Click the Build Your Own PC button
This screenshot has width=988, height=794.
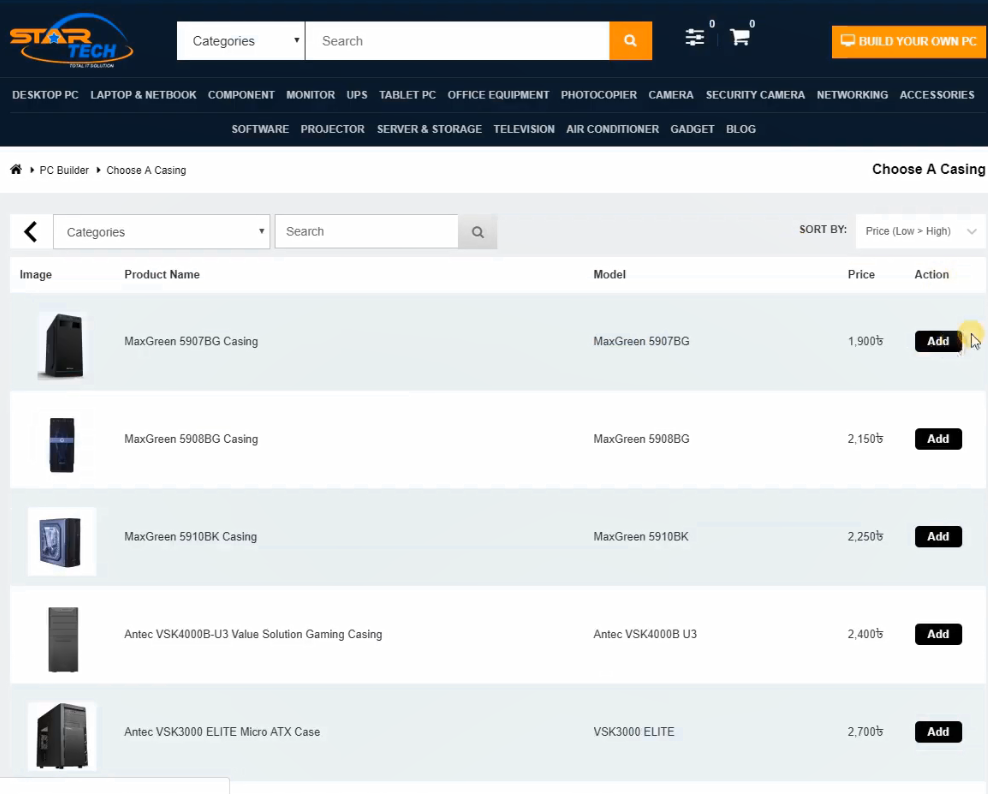point(908,42)
